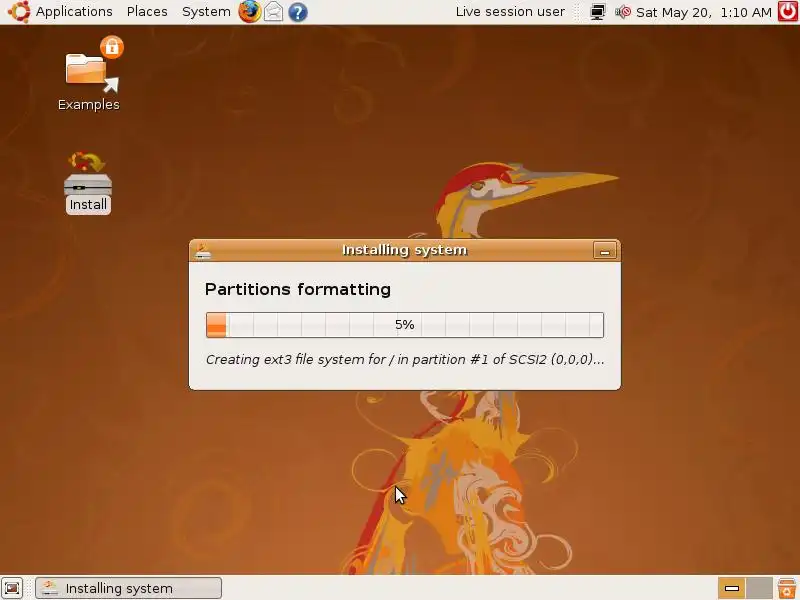Click the Live session user label
The width and height of the screenshot is (800, 600).
point(510,12)
